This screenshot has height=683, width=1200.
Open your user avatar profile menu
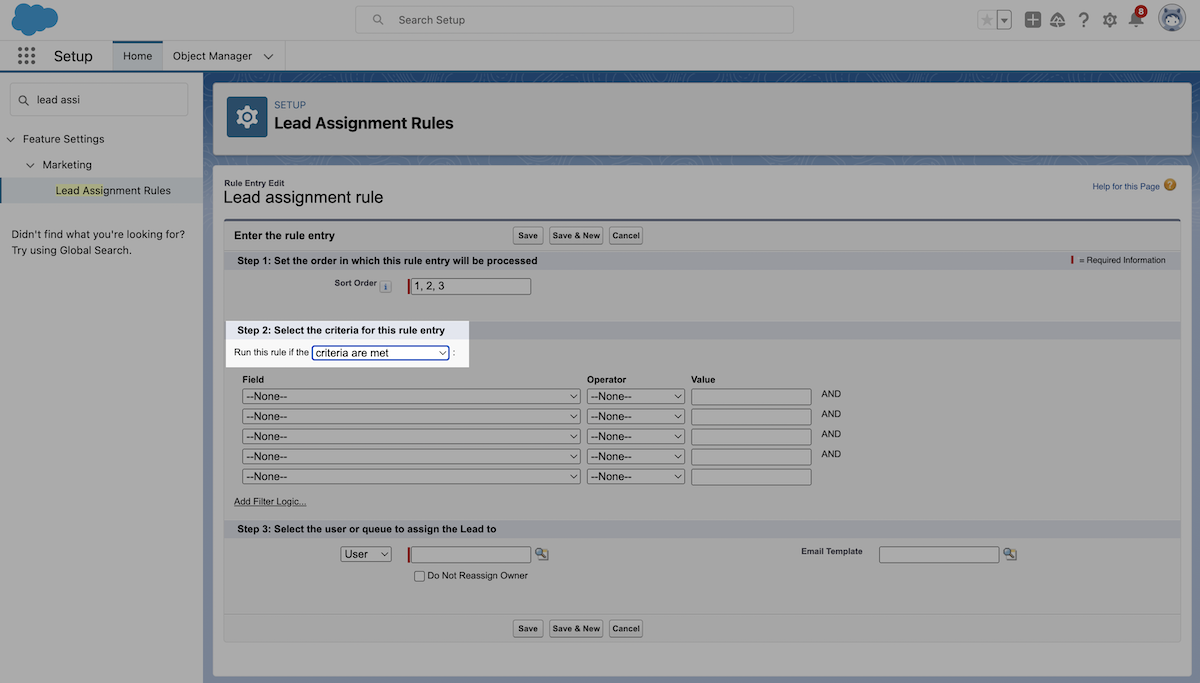(x=1171, y=17)
